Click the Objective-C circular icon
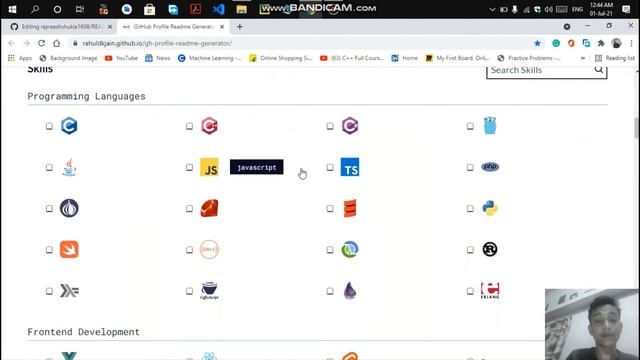Image resolution: width=640 pixels, height=360 pixels. pos(209,249)
